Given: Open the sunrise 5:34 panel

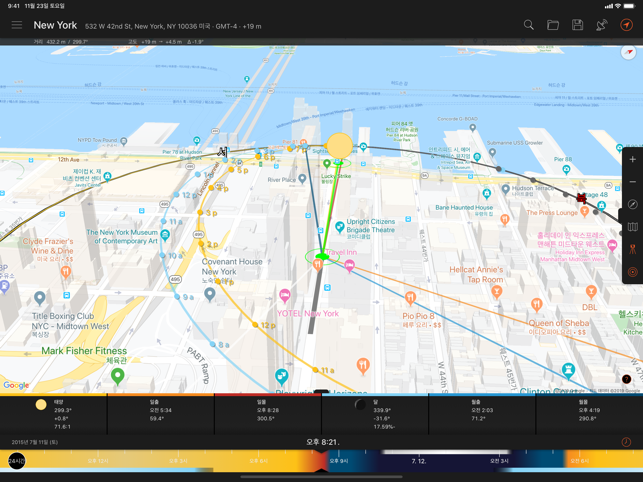Looking at the screenshot, I should (x=160, y=415).
